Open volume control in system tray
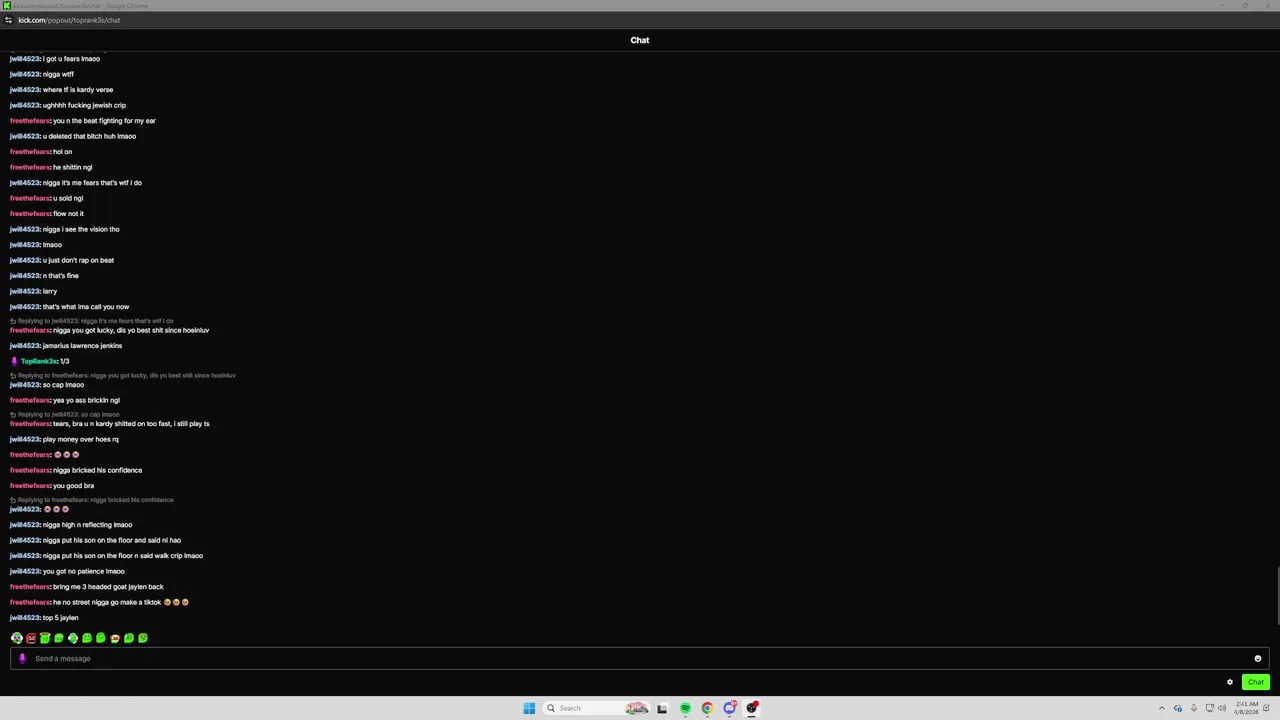The height and width of the screenshot is (720, 1280). click(x=1222, y=708)
